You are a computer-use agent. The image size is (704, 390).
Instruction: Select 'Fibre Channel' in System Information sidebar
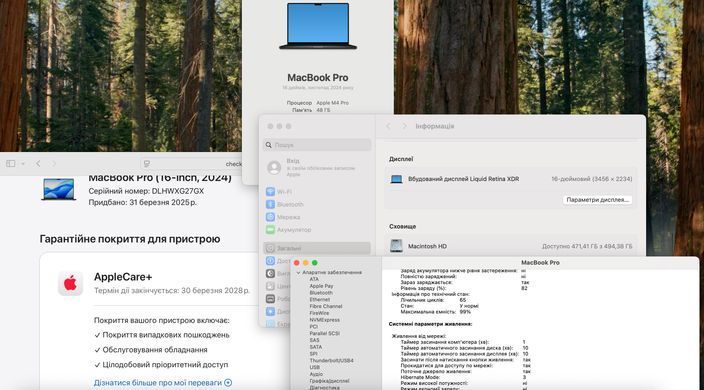326,306
